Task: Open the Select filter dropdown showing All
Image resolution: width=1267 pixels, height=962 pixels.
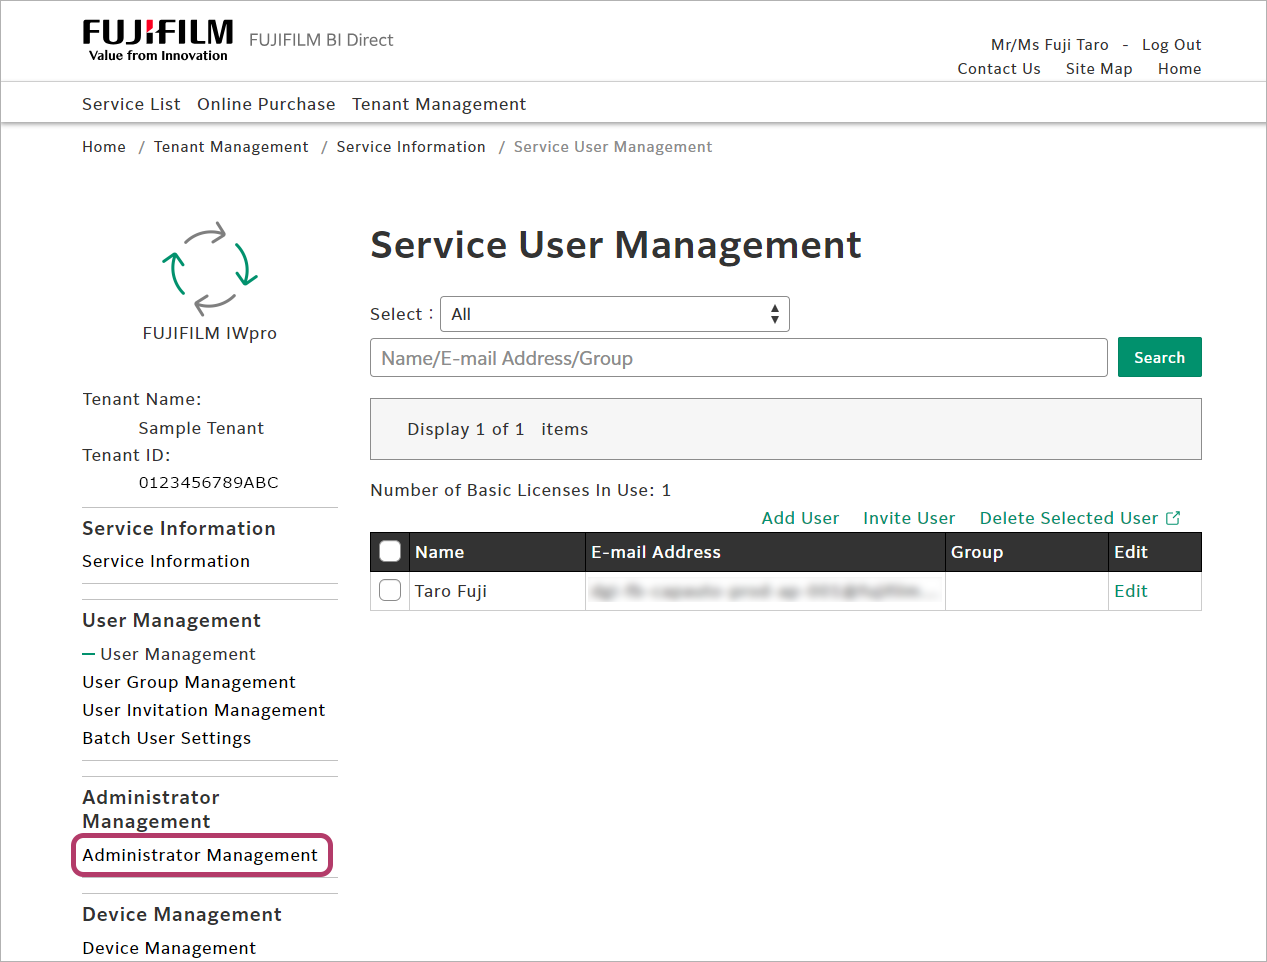Action: click(614, 314)
